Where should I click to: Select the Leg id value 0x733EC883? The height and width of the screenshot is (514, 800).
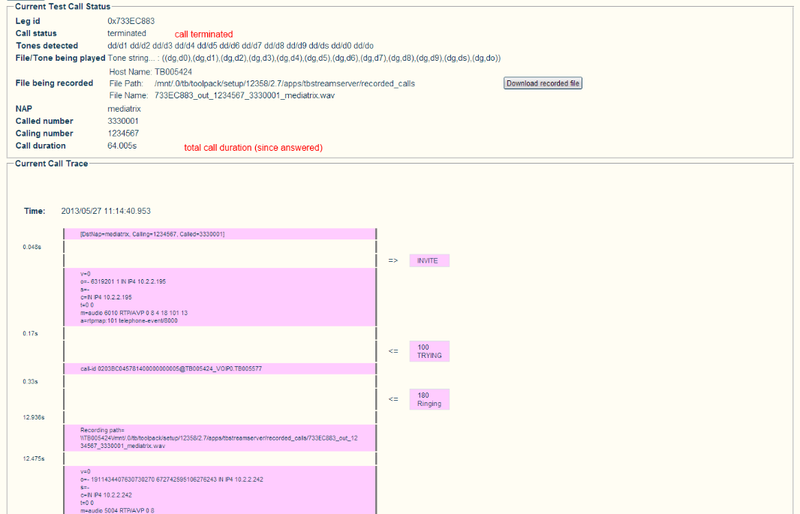131,21
